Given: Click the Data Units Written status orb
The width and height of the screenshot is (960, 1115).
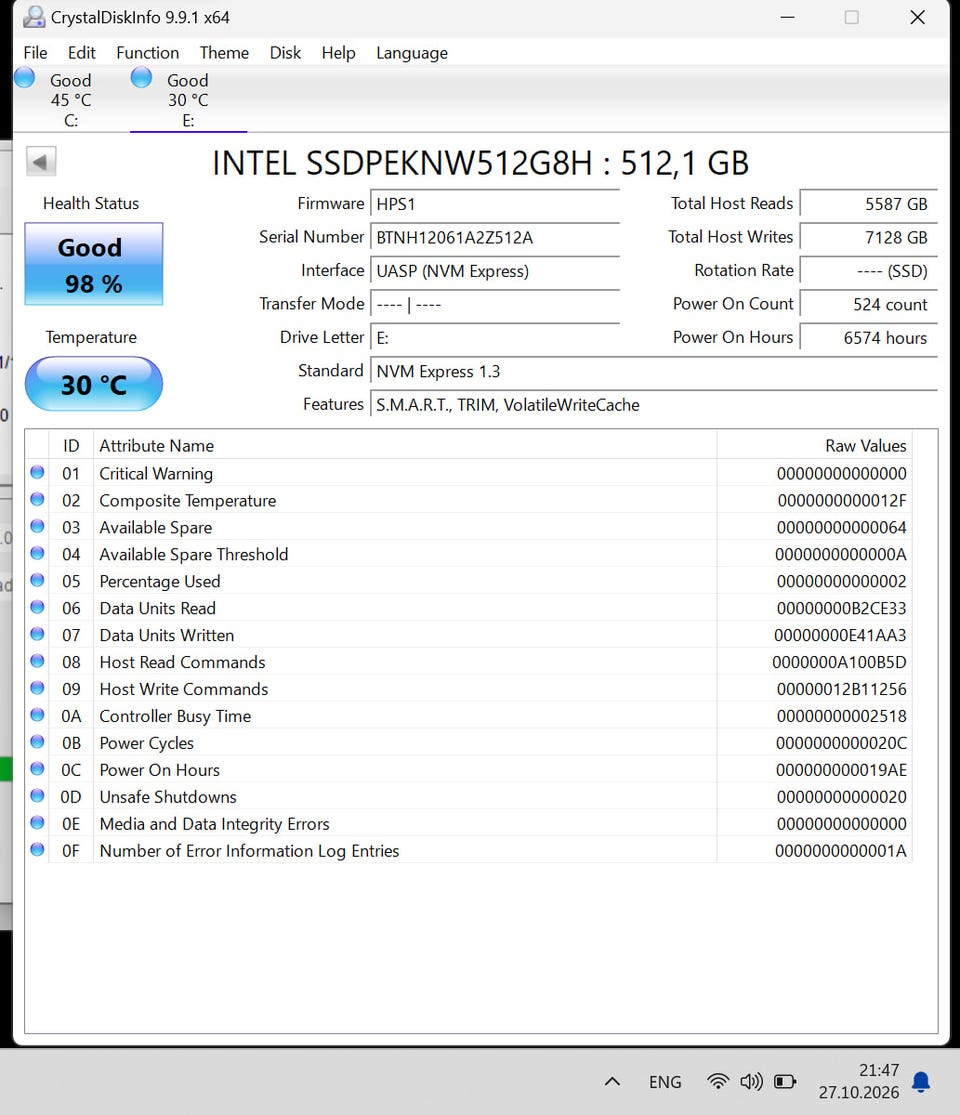Looking at the screenshot, I should coord(37,634).
